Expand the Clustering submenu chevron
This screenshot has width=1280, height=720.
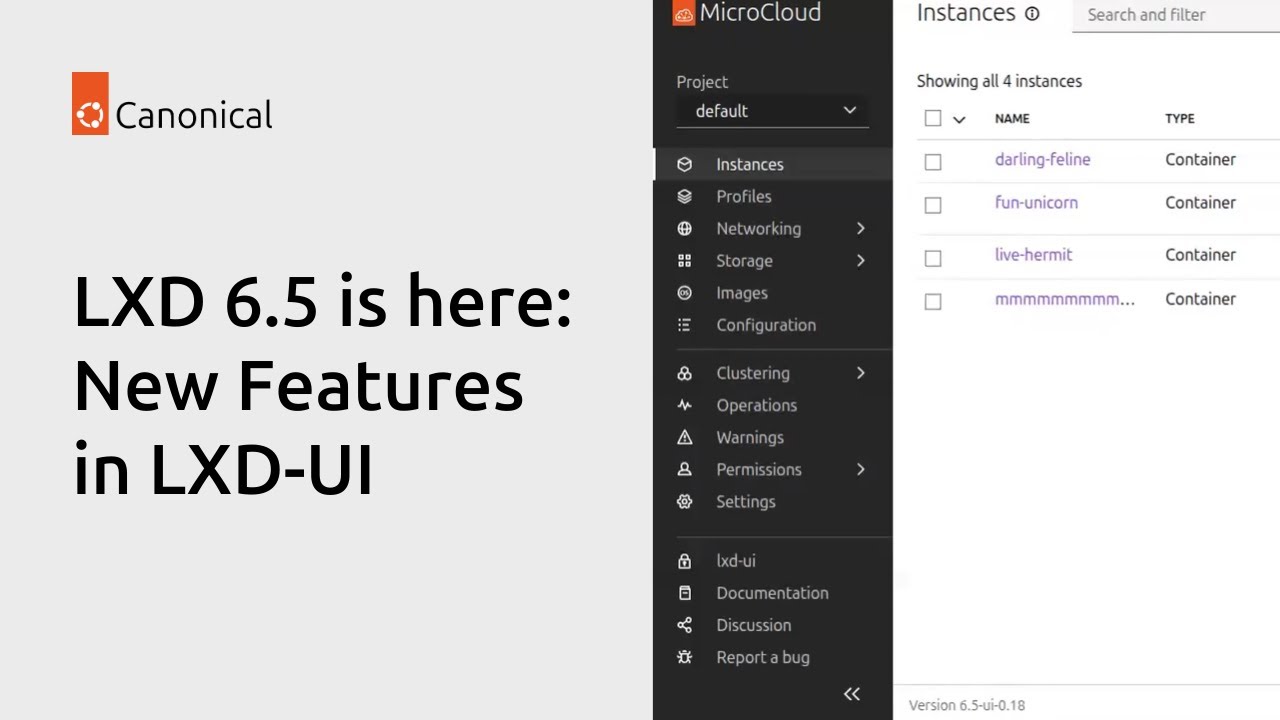click(x=860, y=373)
